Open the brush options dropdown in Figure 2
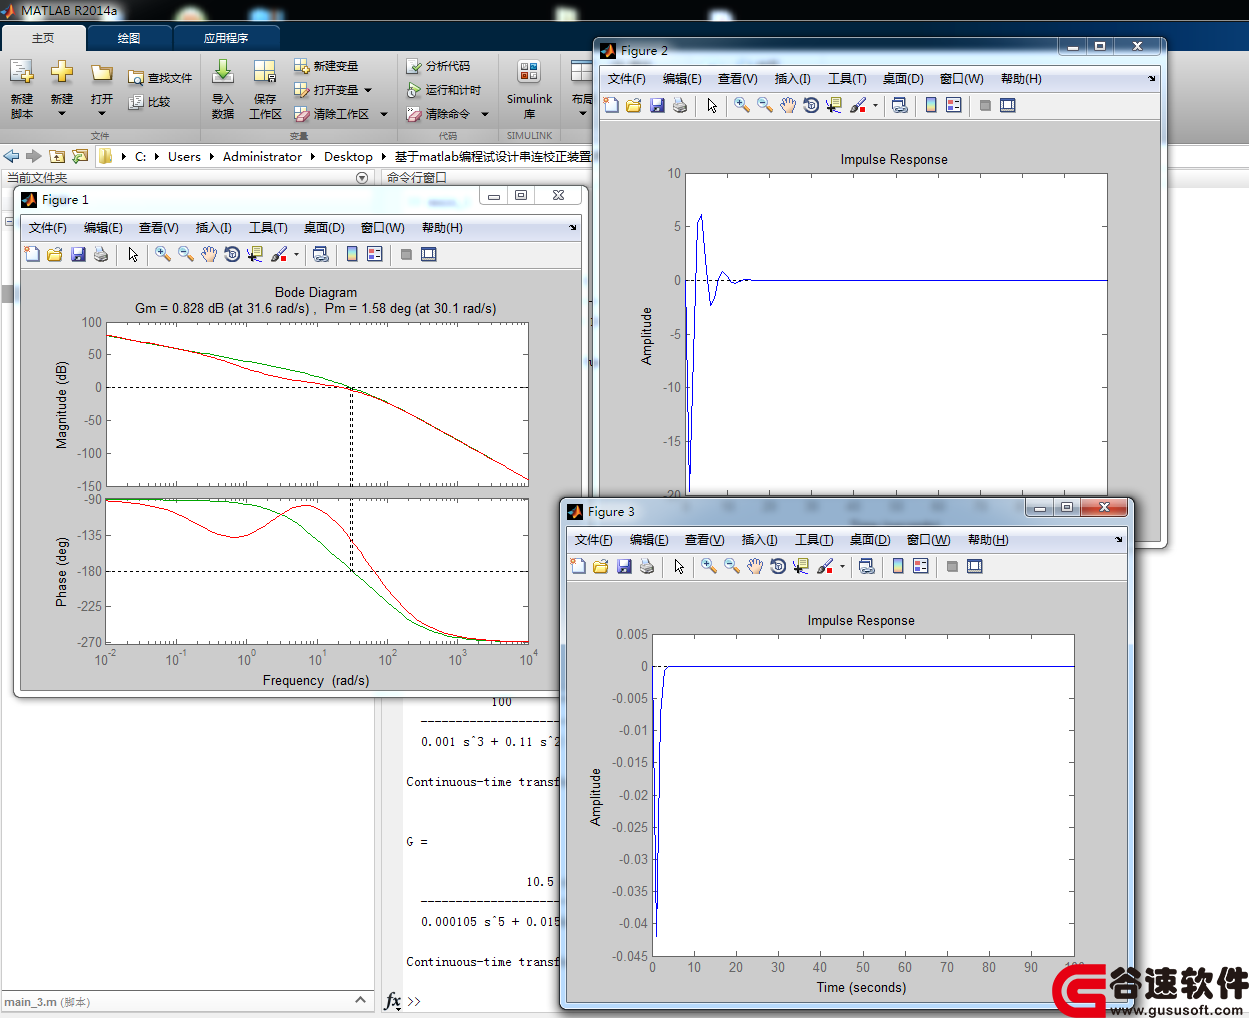The image size is (1249, 1018). coord(875,105)
